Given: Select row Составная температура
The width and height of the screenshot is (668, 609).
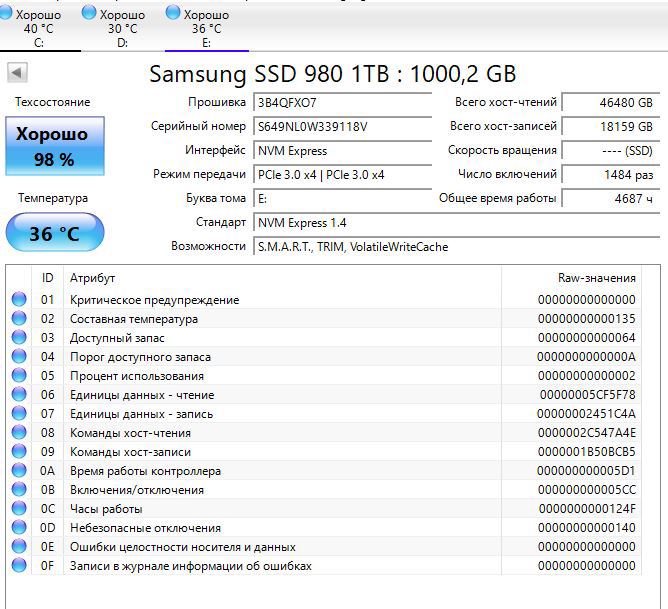Looking at the screenshot, I should pyautogui.click(x=324, y=319).
